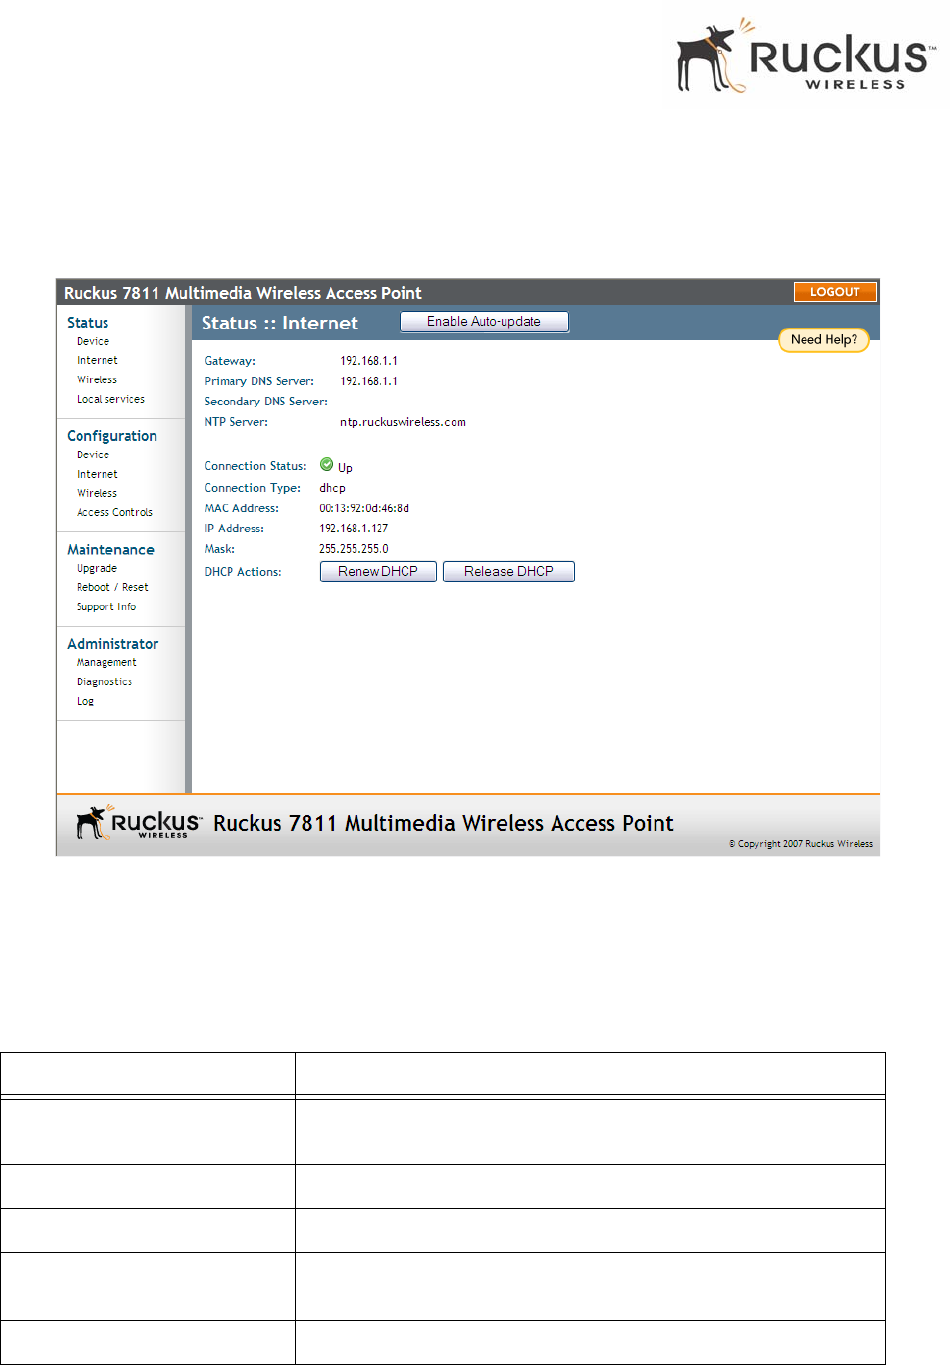
Task: Click the green connection status checkmark icon
Action: [x=326, y=464]
